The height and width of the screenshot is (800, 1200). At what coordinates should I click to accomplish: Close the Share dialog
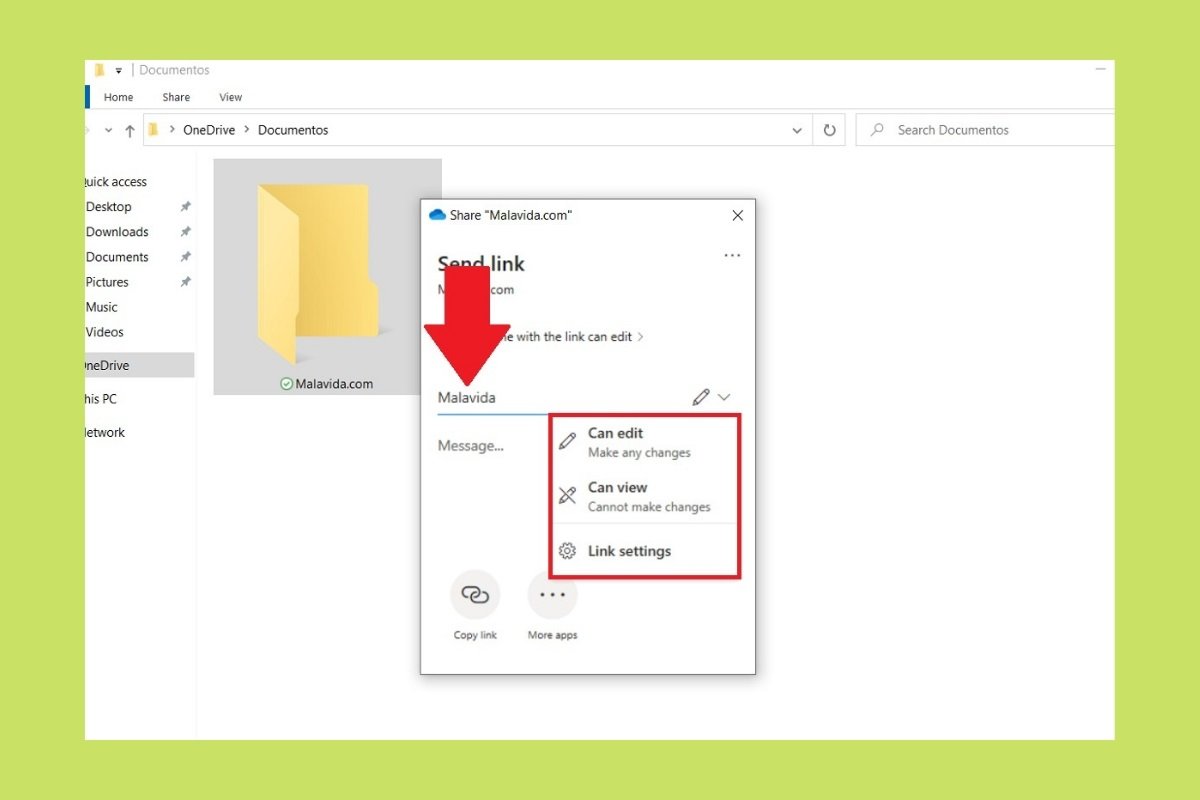738,215
